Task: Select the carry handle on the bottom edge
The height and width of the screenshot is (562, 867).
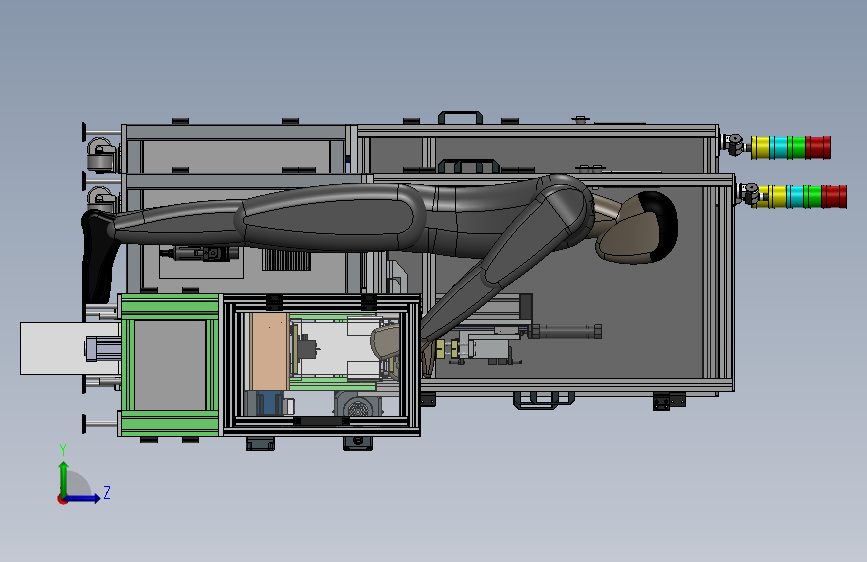Action: [x=544, y=400]
